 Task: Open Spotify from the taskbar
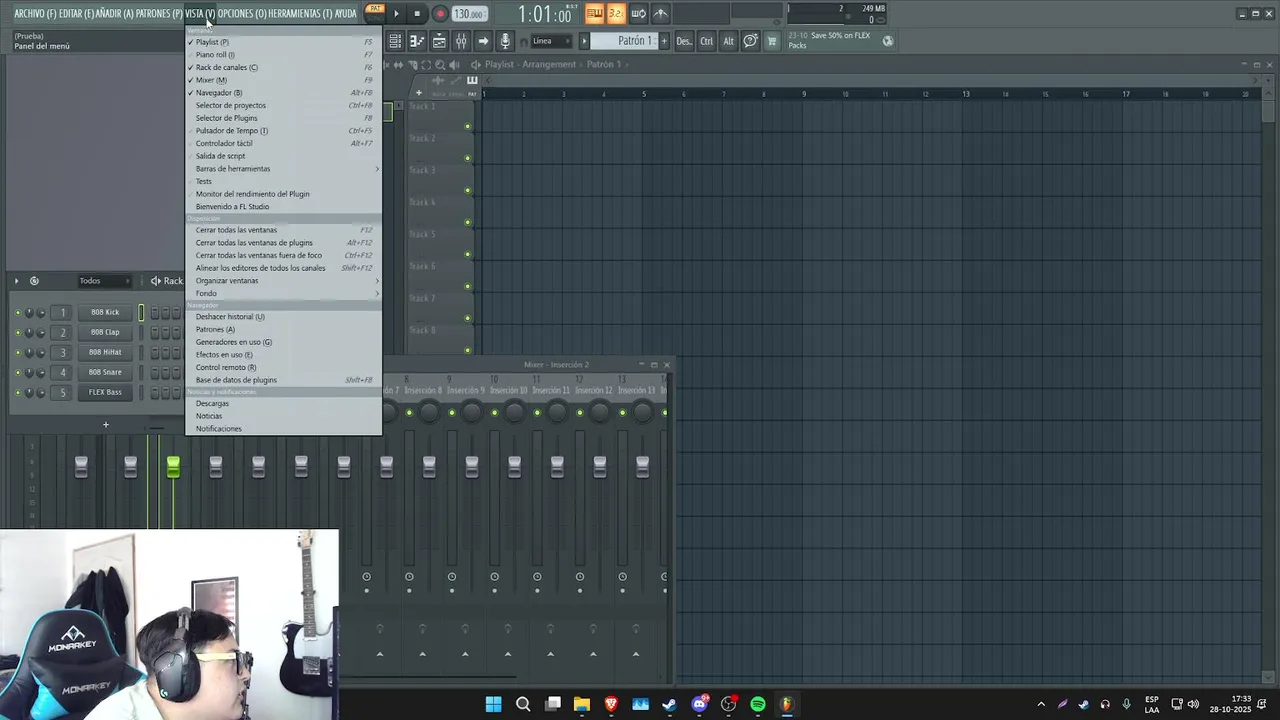coord(758,704)
